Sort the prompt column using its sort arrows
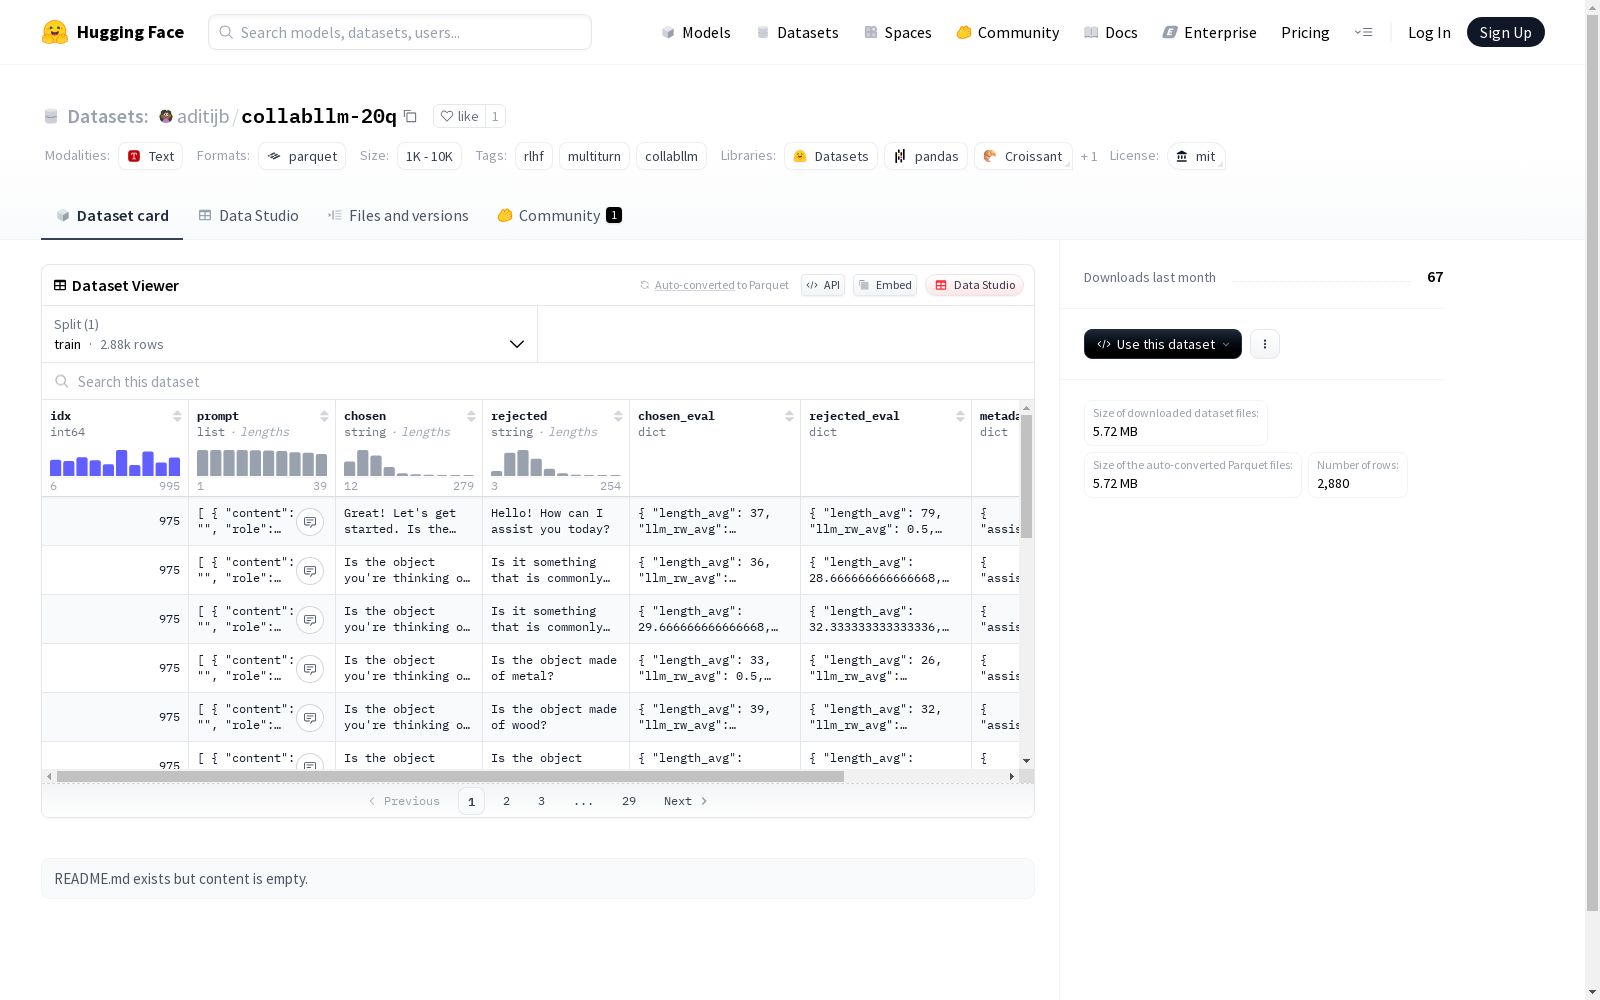1600x1000 pixels. click(324, 416)
